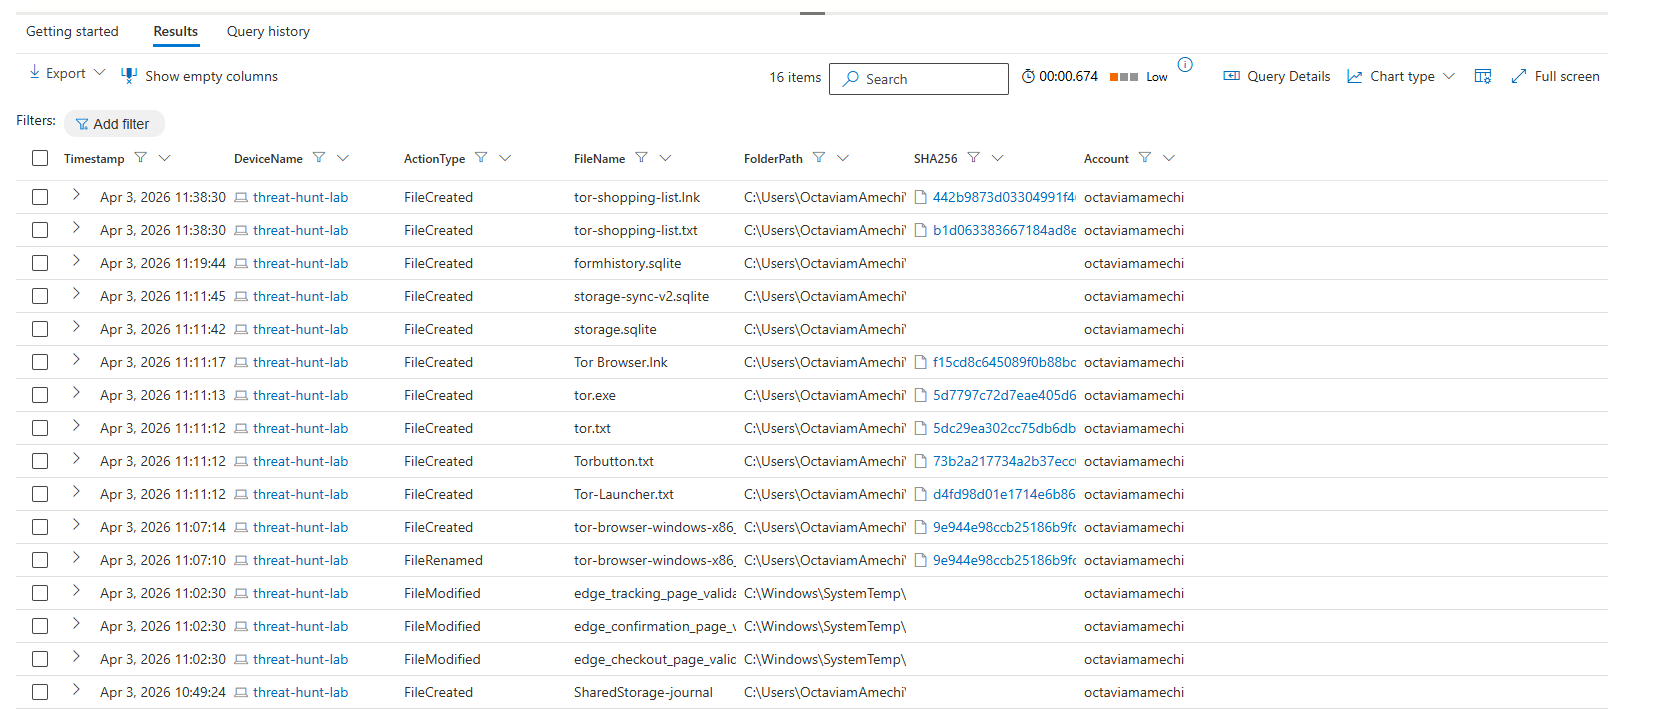Expand the Tor-Launcher.txt row details
The height and width of the screenshot is (728, 1672).
76,492
